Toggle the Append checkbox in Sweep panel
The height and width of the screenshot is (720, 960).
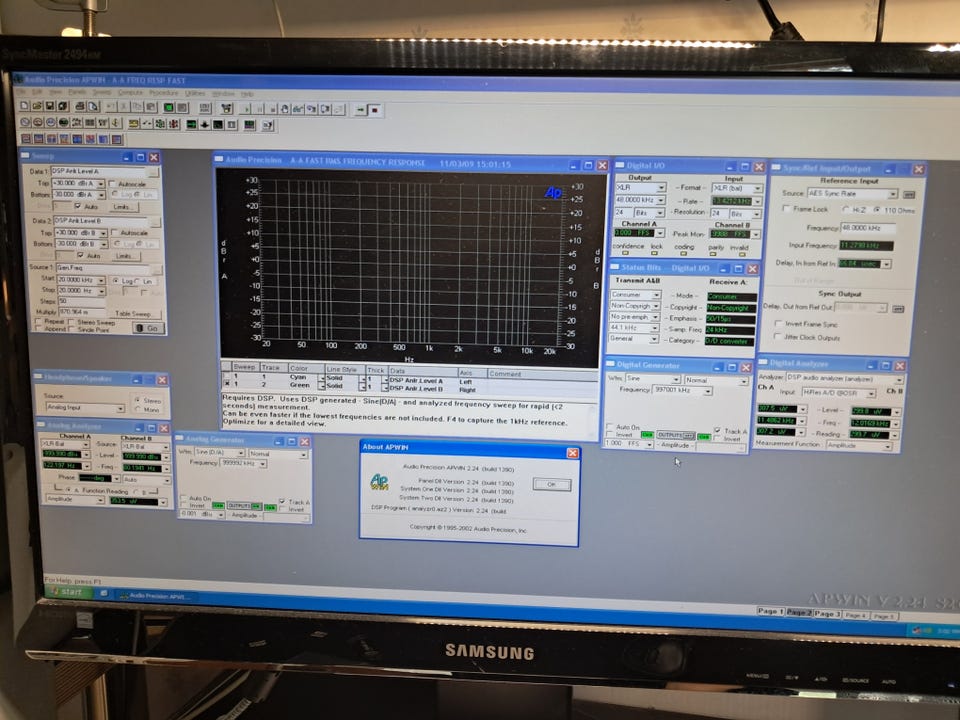pos(40,329)
